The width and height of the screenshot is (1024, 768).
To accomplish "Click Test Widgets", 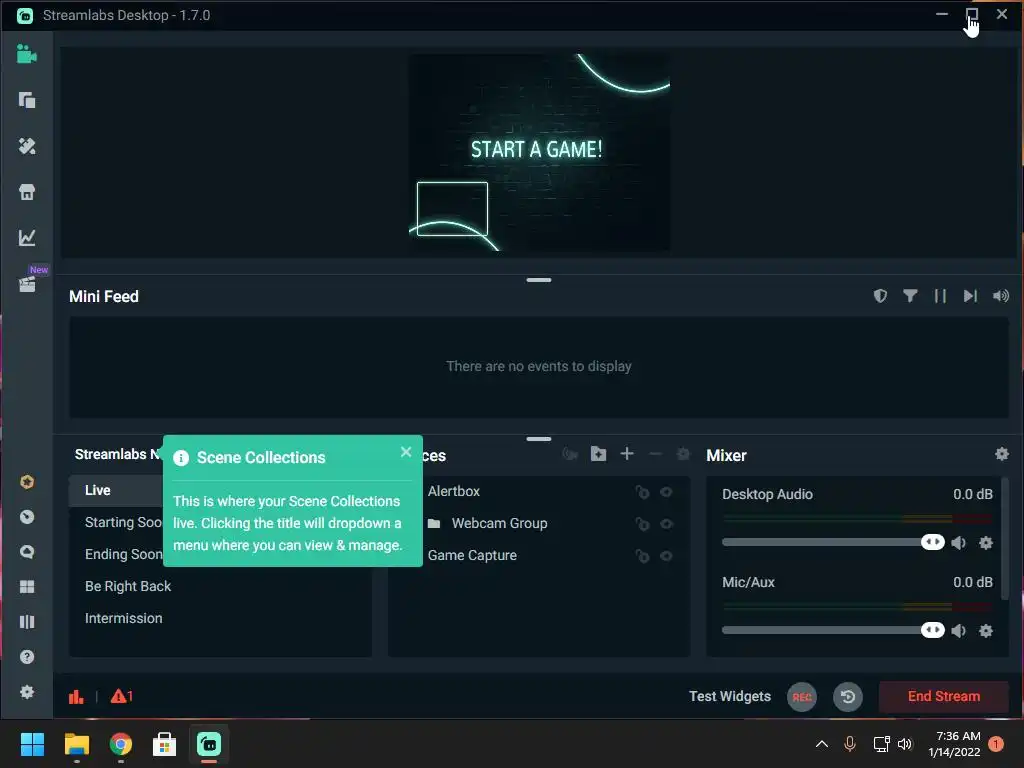I will point(729,697).
